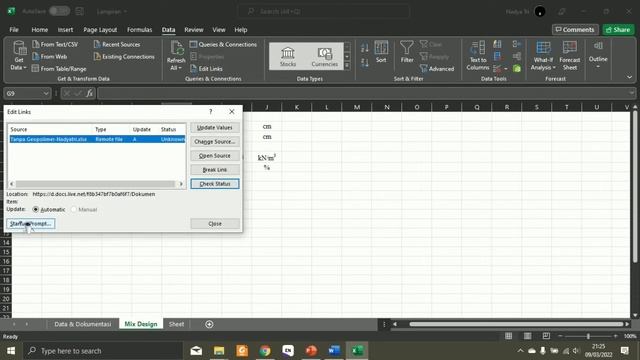Click the Break Link button

215,170
